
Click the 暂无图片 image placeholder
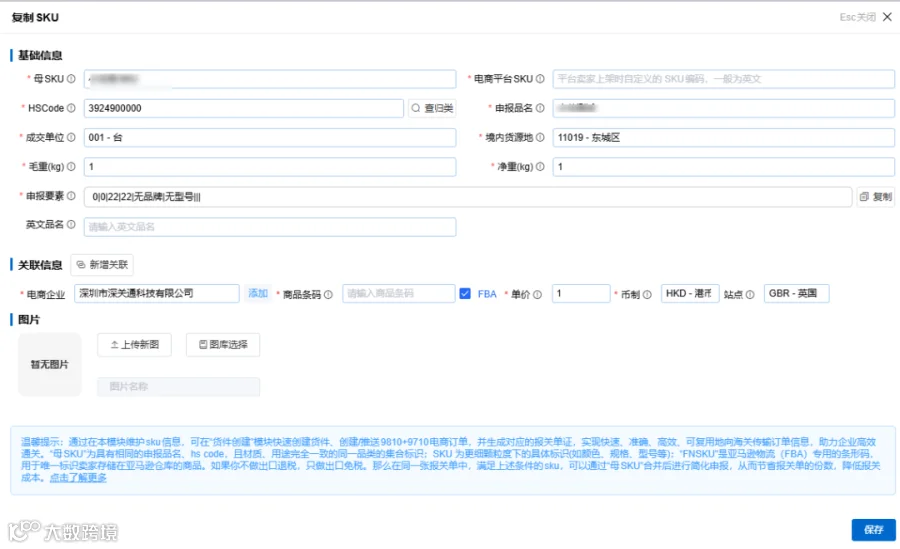click(x=49, y=365)
